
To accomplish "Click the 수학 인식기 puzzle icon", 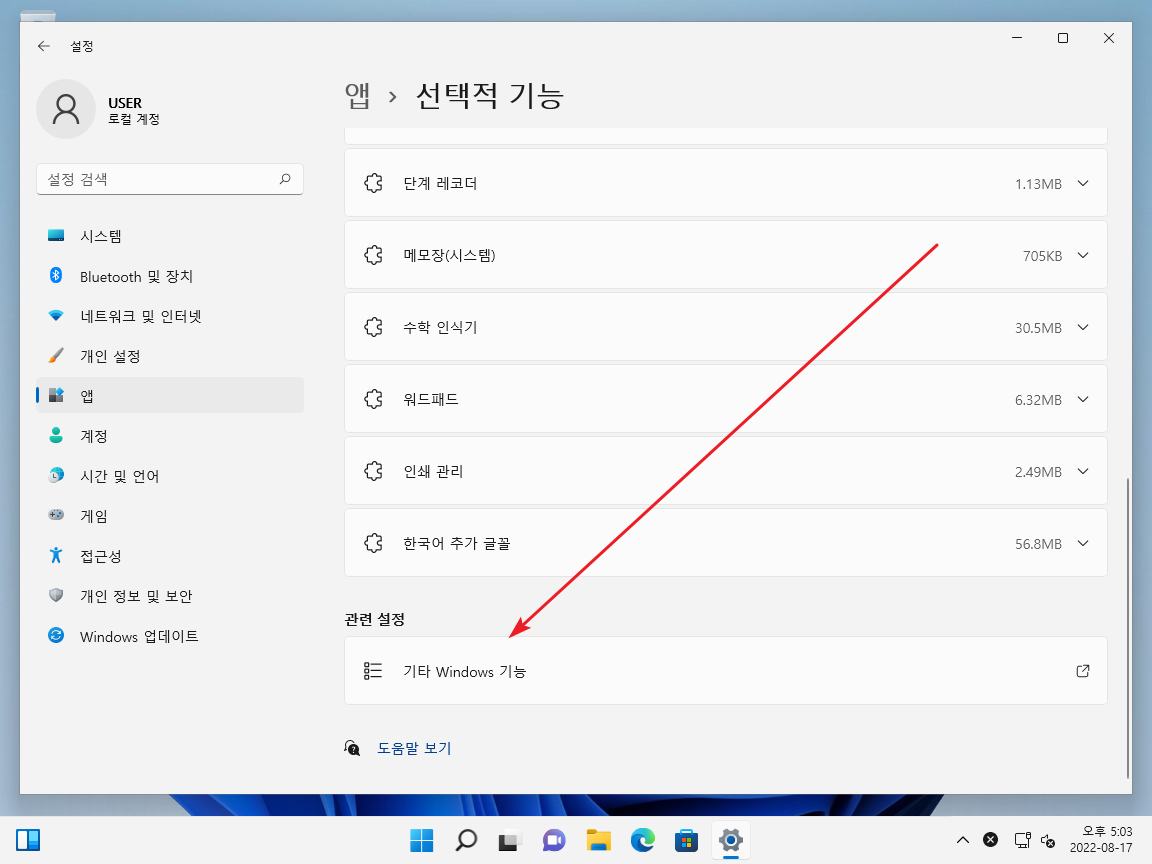I will click(x=373, y=327).
